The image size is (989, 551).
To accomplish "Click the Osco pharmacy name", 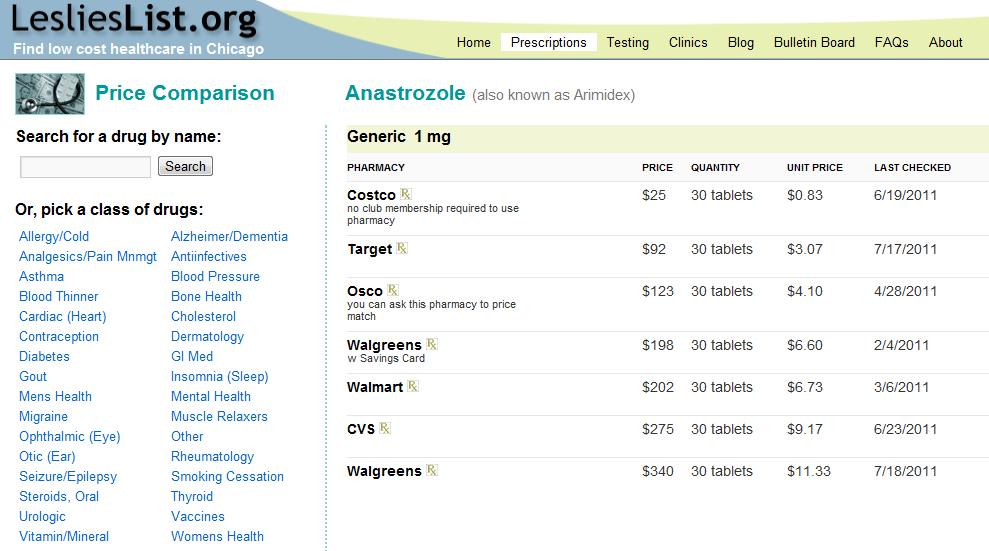I will coord(365,291).
